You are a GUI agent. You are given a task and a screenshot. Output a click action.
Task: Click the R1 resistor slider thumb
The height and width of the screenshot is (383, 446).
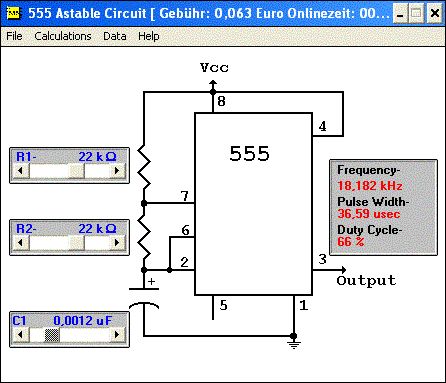point(76,171)
